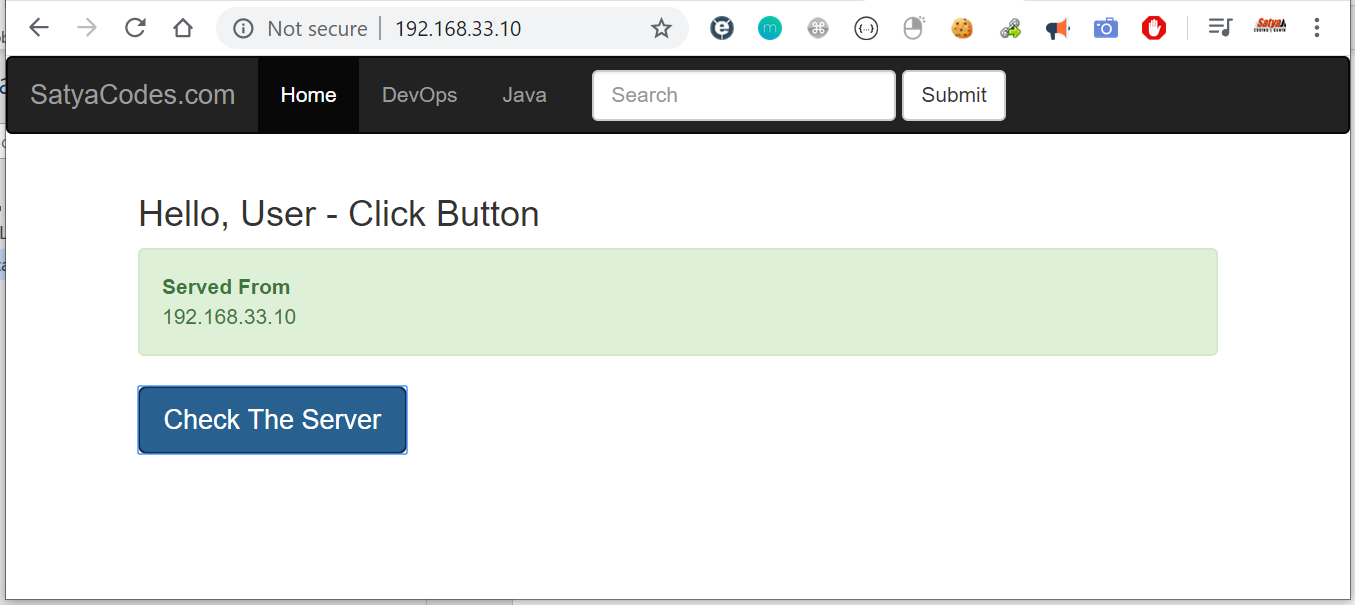This screenshot has width=1355, height=605.
Task: Click inside the Search input field
Action: 743,95
